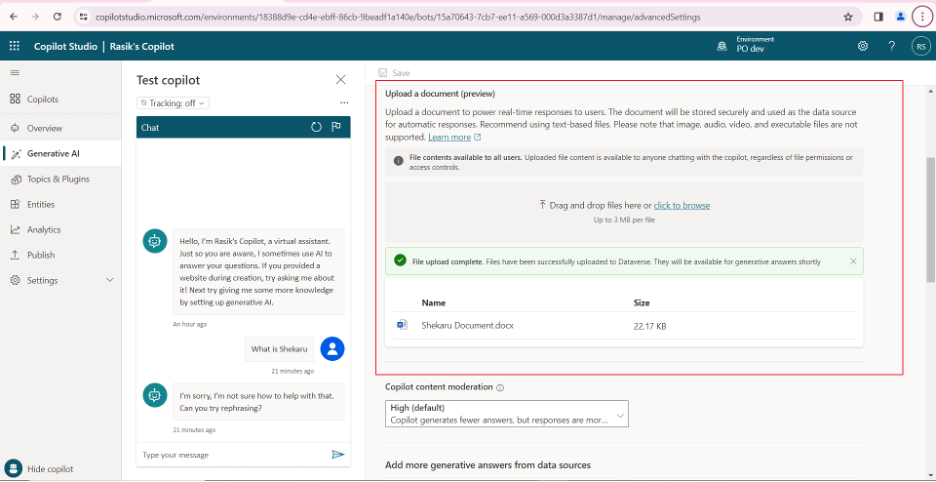The height and width of the screenshot is (482, 936).
Task: Collapse the sidebar hamburger menu
Action: point(15,73)
